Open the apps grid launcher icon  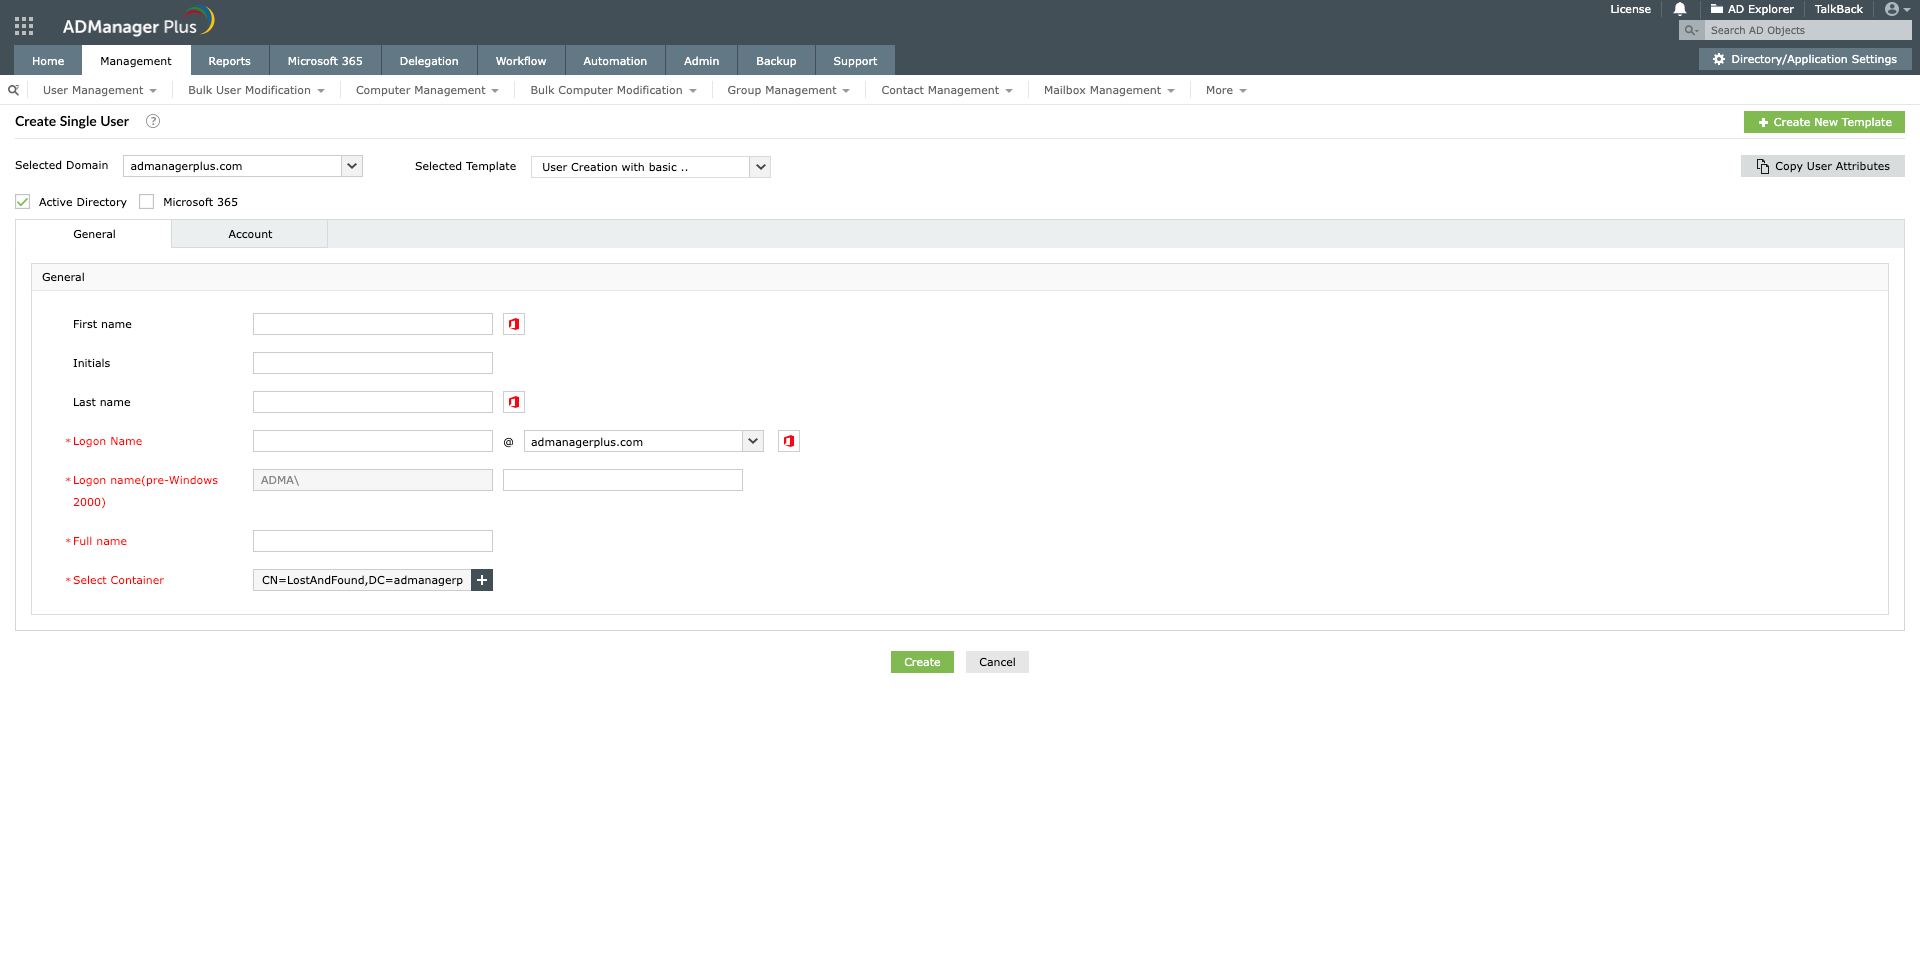tap(24, 27)
